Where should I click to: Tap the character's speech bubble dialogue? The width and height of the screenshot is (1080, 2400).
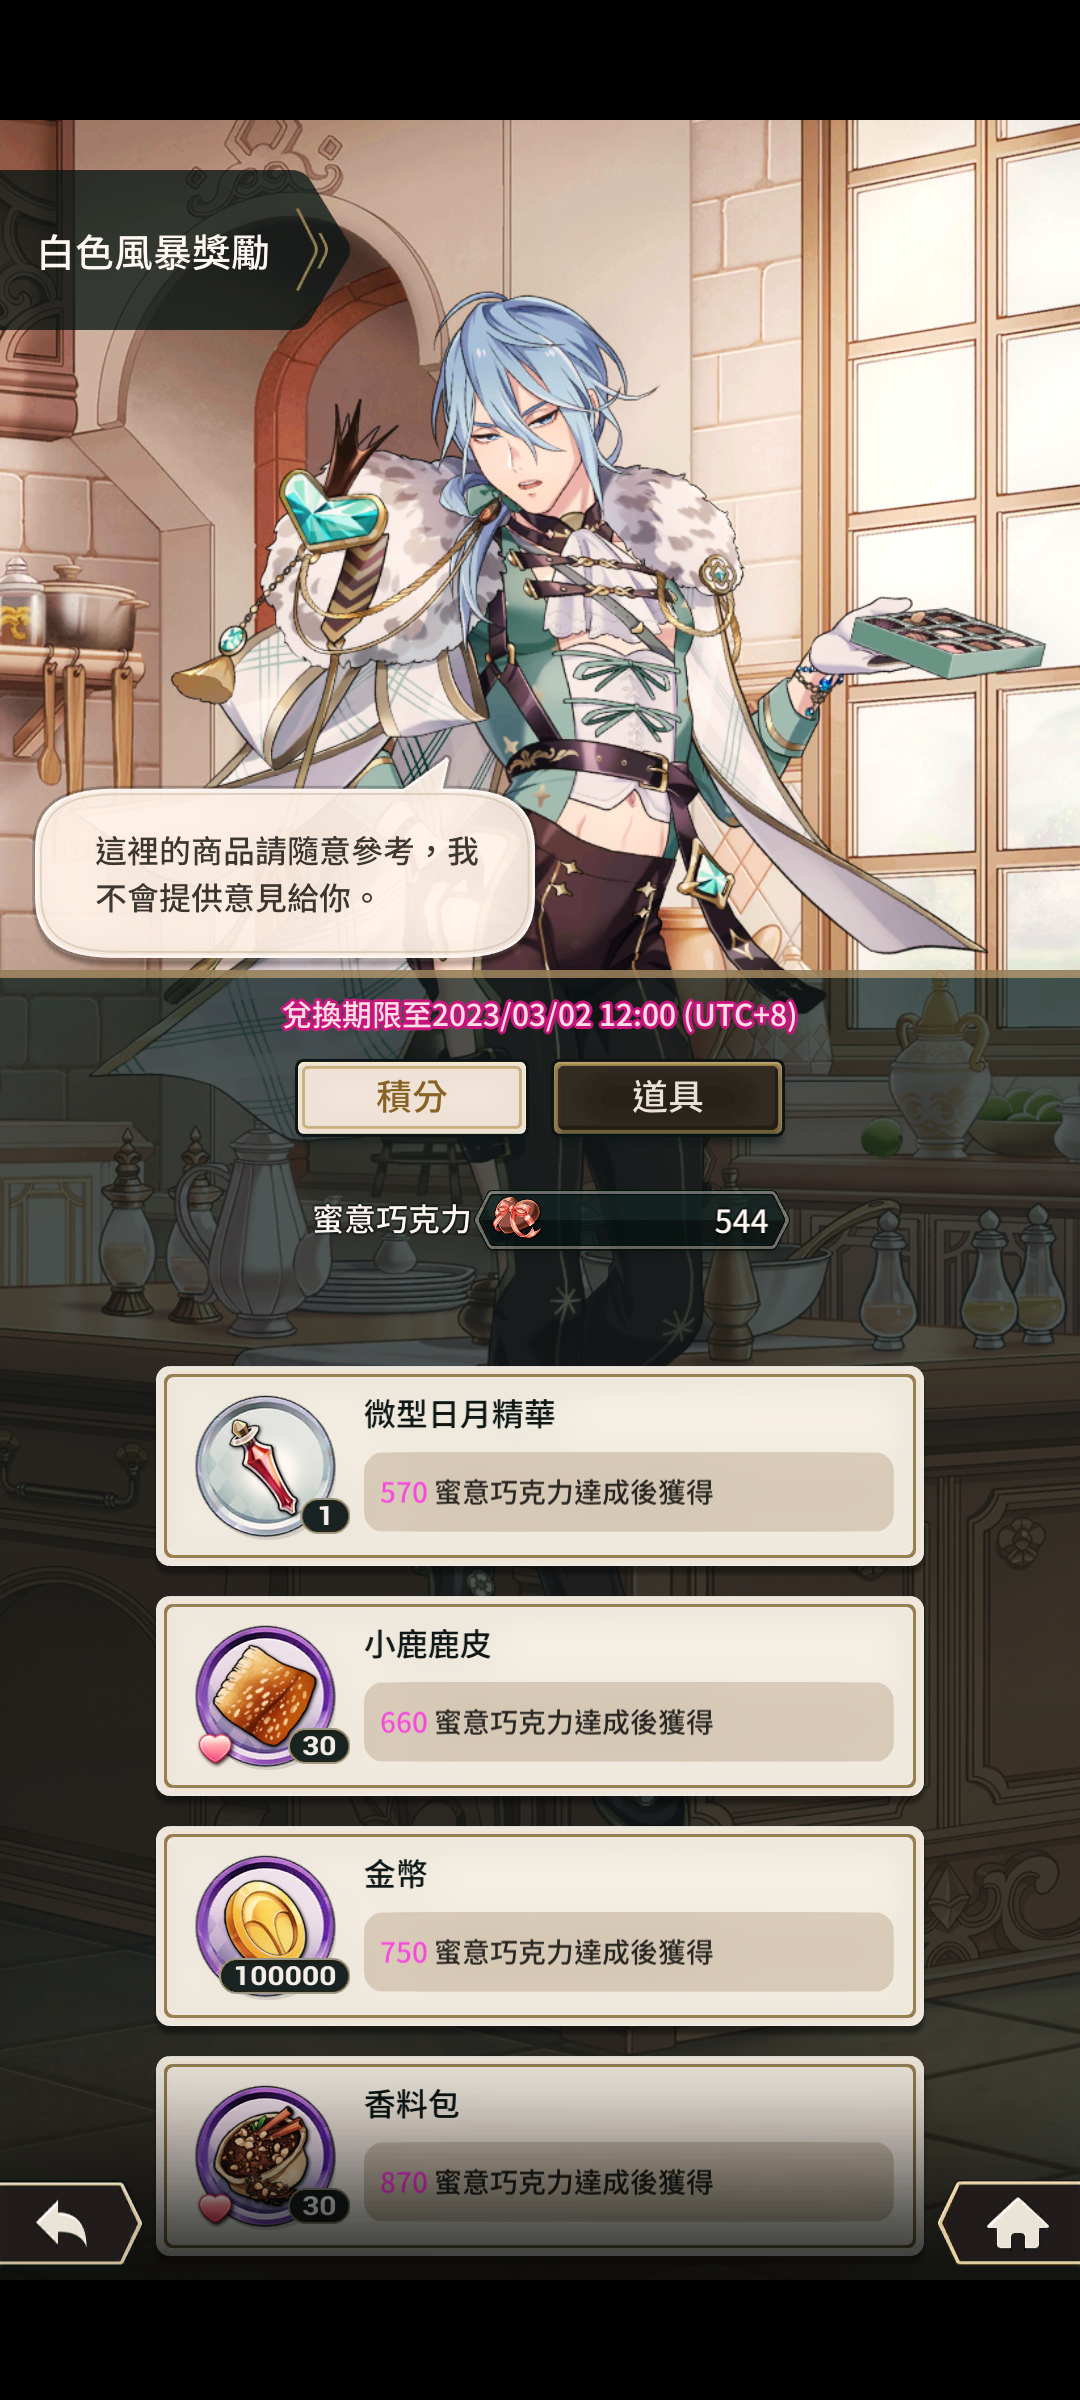(x=285, y=874)
